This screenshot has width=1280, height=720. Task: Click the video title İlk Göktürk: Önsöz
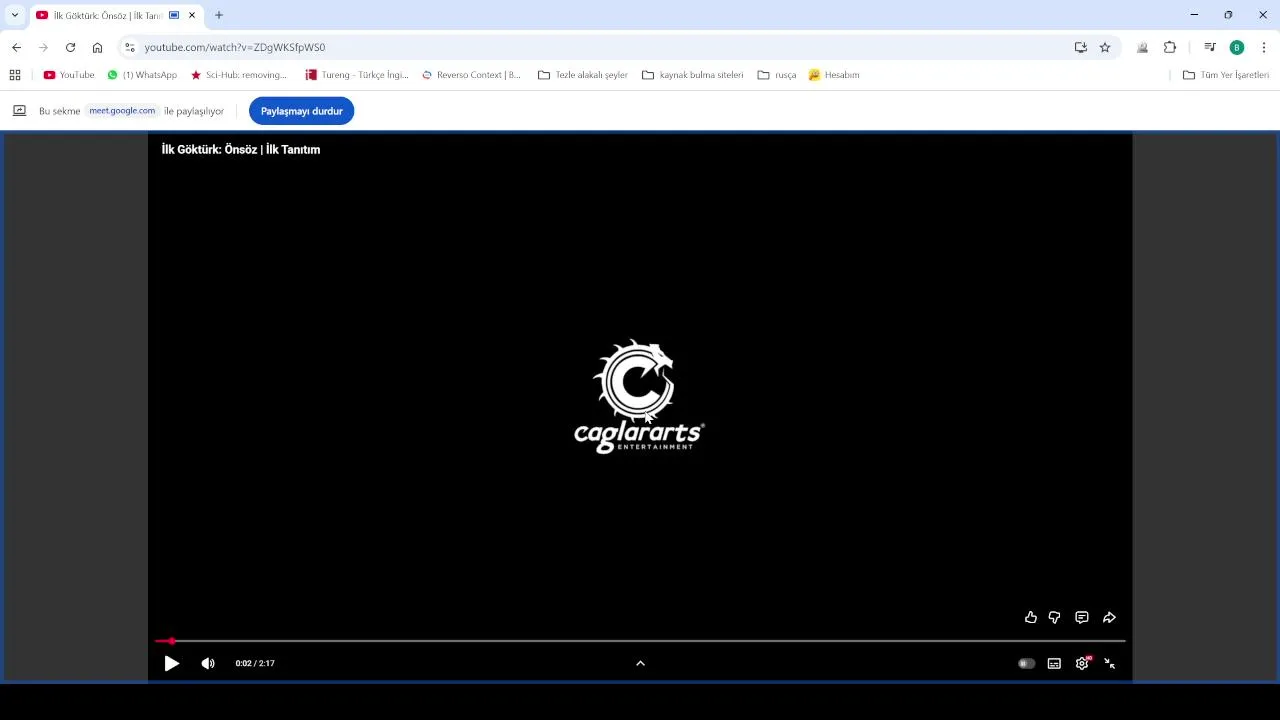[x=241, y=149]
